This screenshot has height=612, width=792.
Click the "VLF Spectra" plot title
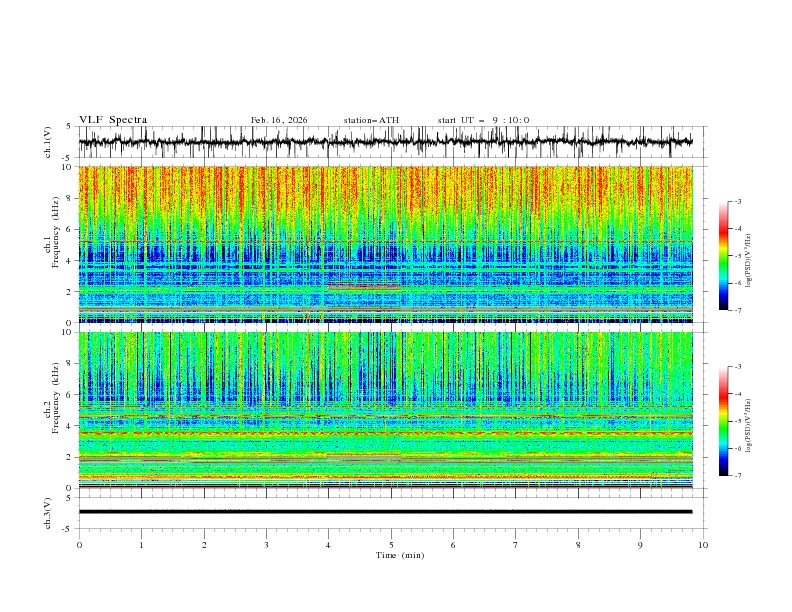(113, 120)
